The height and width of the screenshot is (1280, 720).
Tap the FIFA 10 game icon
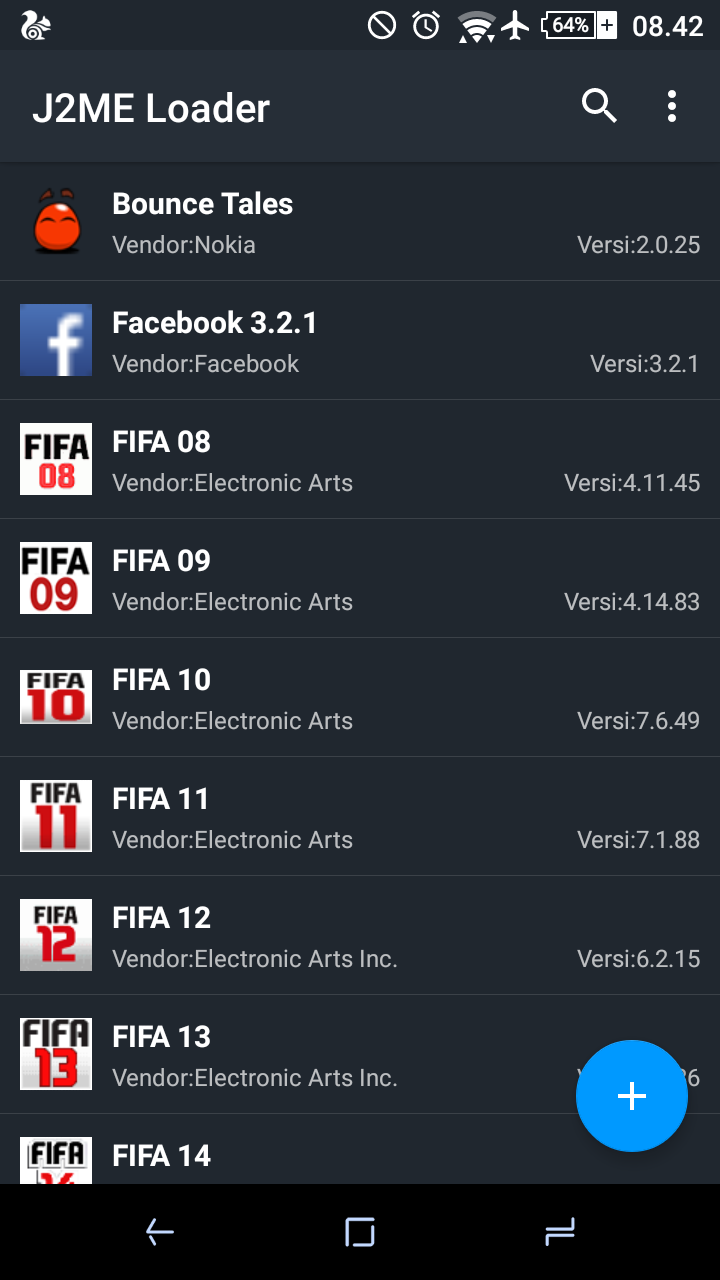(x=56, y=697)
